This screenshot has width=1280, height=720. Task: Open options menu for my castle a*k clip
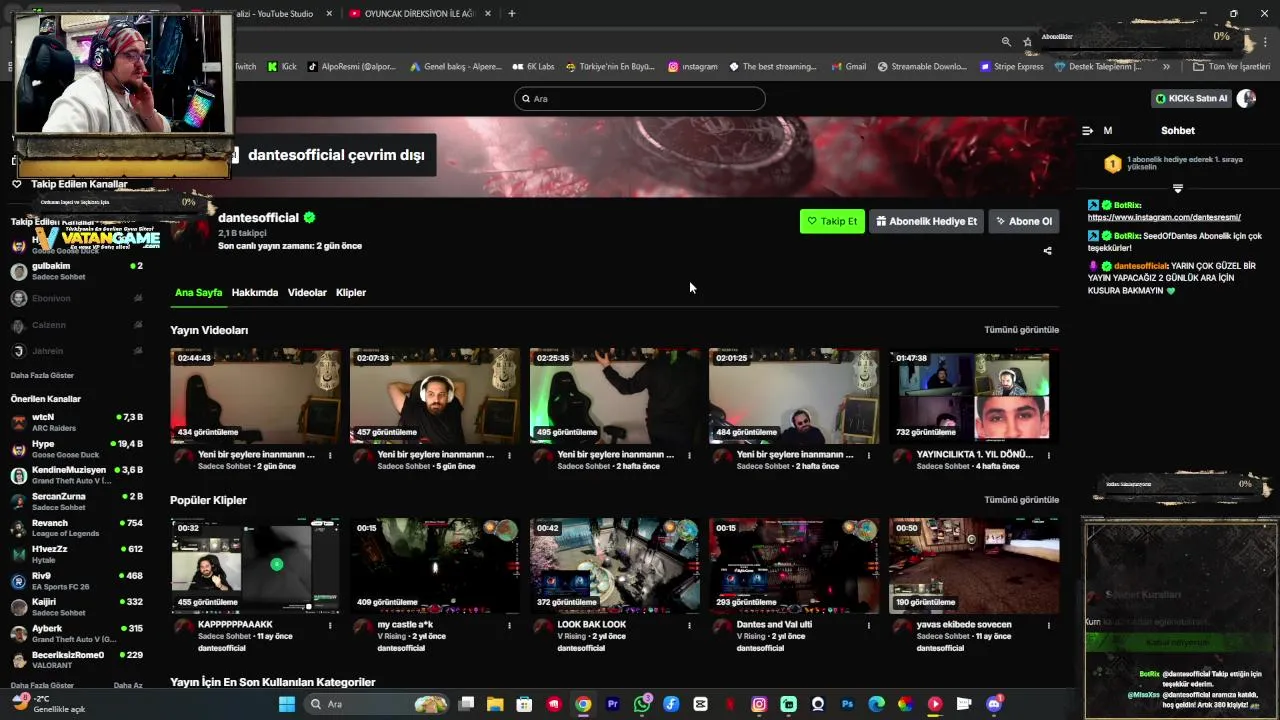(509, 625)
